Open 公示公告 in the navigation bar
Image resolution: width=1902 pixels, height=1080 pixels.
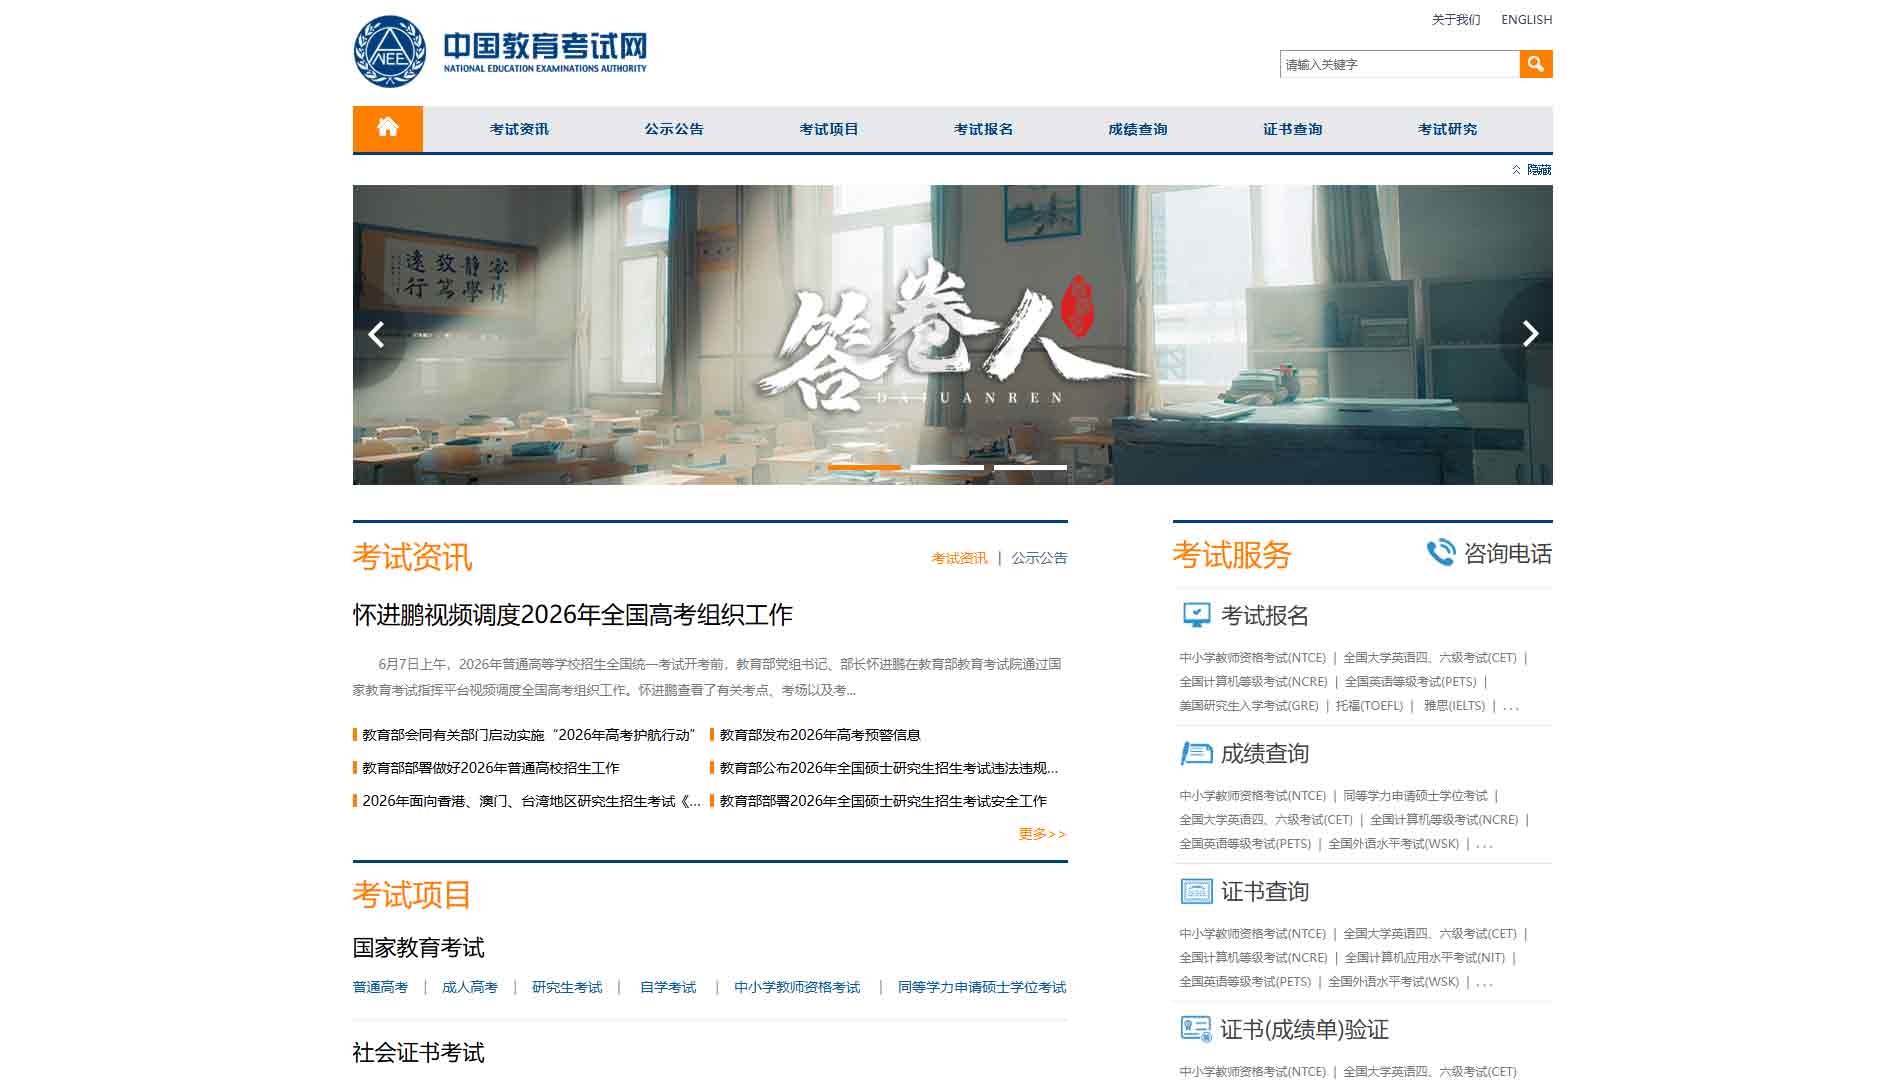(674, 129)
